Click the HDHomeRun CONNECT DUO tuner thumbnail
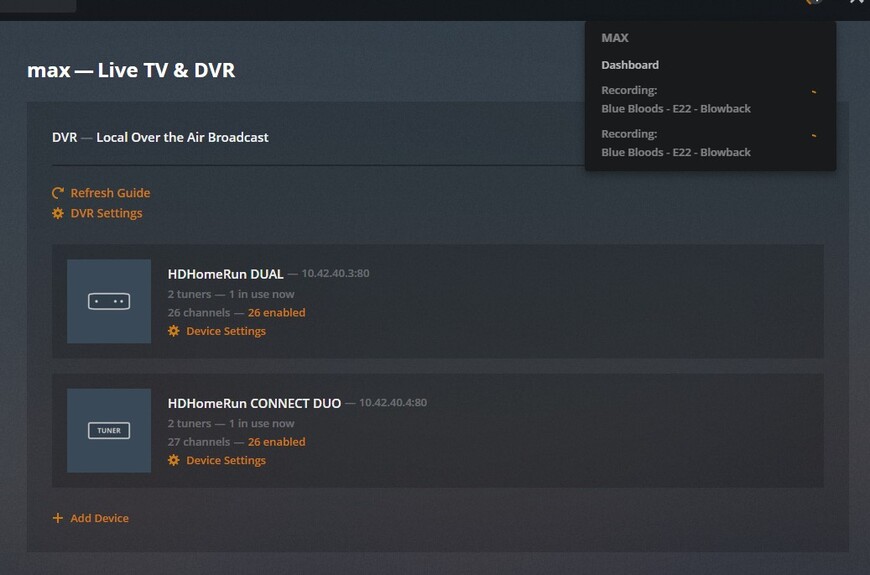 pos(109,430)
